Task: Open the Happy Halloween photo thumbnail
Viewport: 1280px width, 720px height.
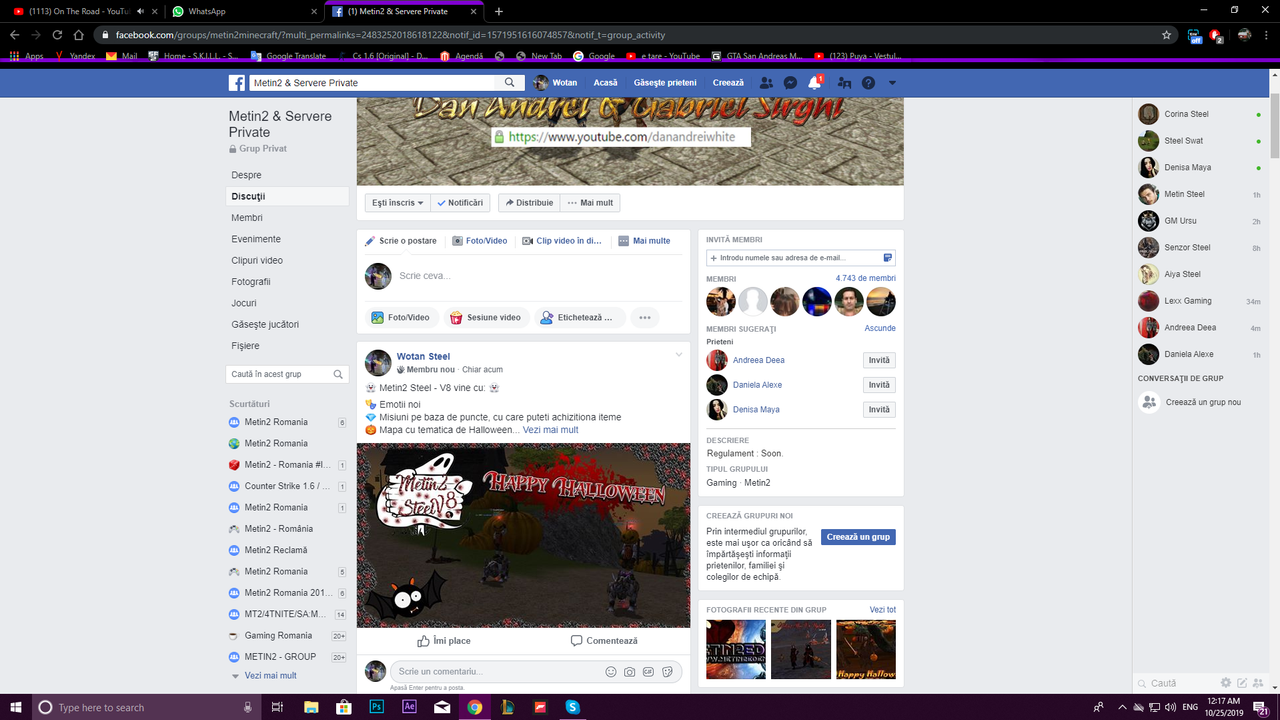Action: point(865,649)
